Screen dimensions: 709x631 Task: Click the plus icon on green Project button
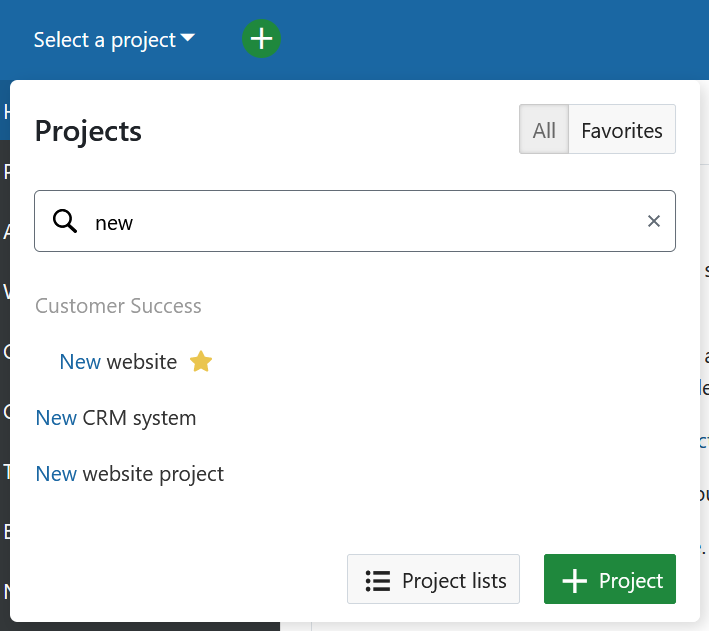click(x=574, y=581)
